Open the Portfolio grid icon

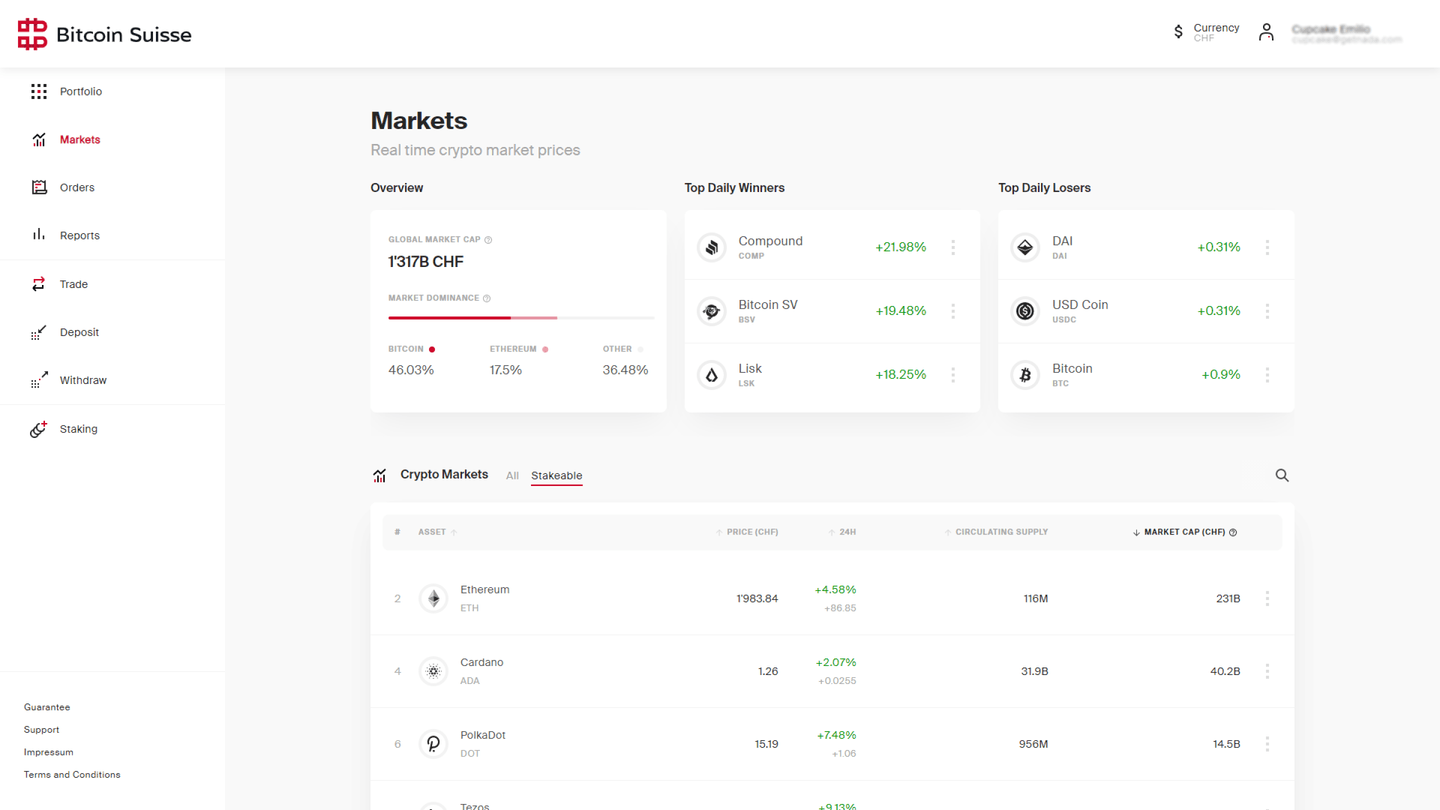(x=39, y=92)
